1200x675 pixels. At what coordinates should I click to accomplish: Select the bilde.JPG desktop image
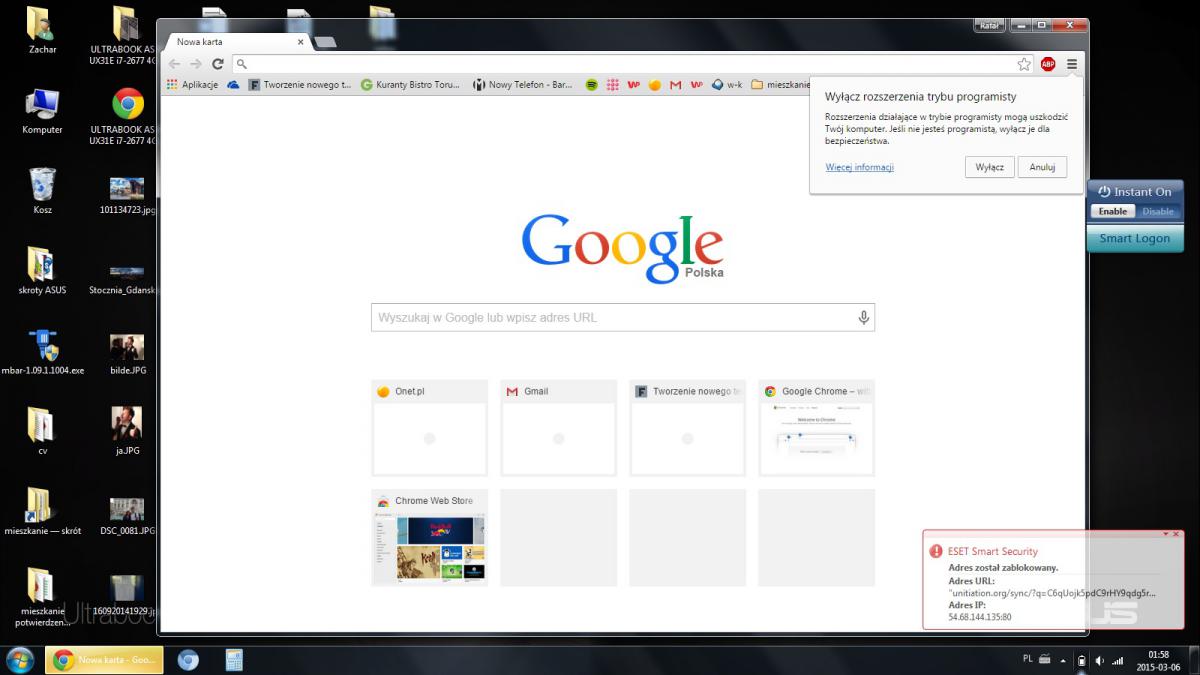click(128, 353)
